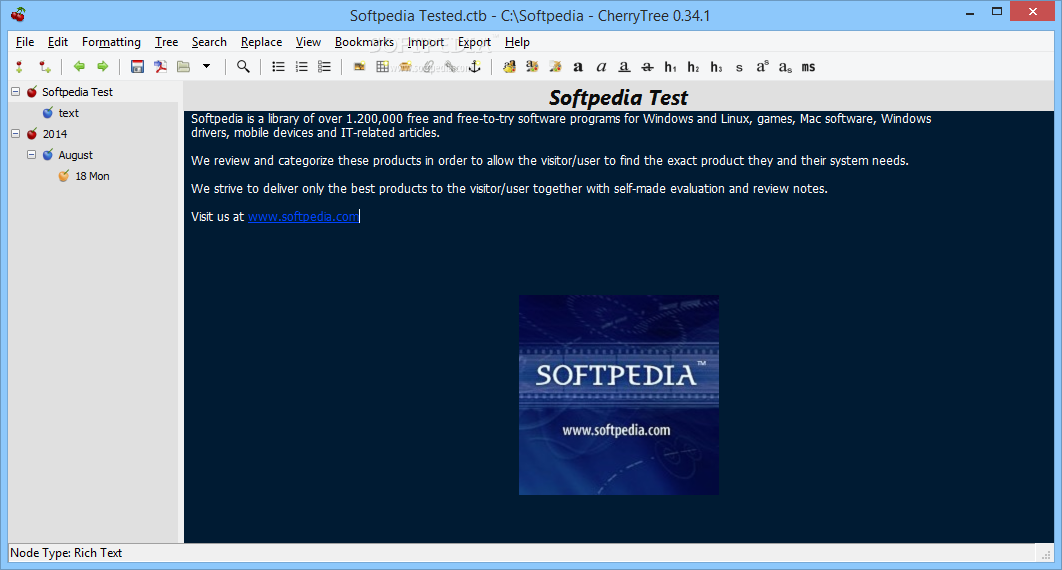Screen dimensions: 1062x570
Task: Open the Bookmarks menu
Action: (x=364, y=42)
